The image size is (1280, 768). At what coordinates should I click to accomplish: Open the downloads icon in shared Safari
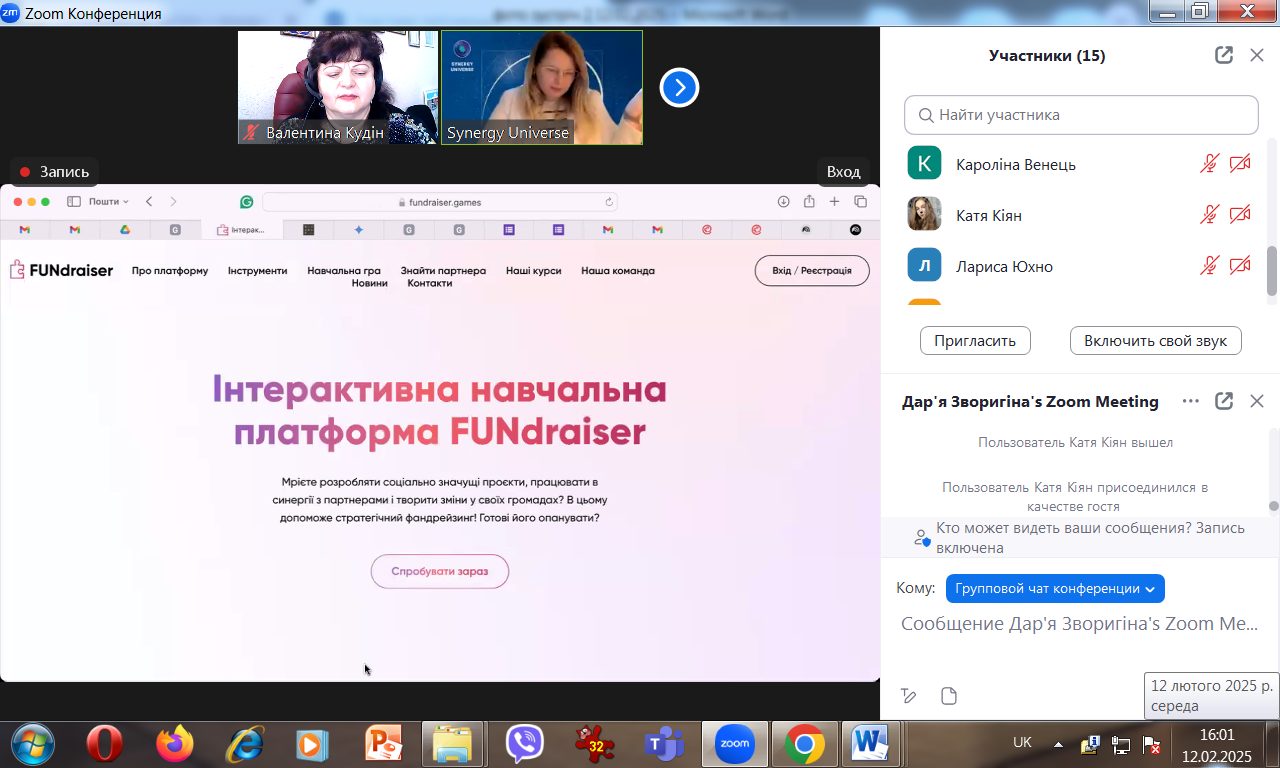click(783, 202)
